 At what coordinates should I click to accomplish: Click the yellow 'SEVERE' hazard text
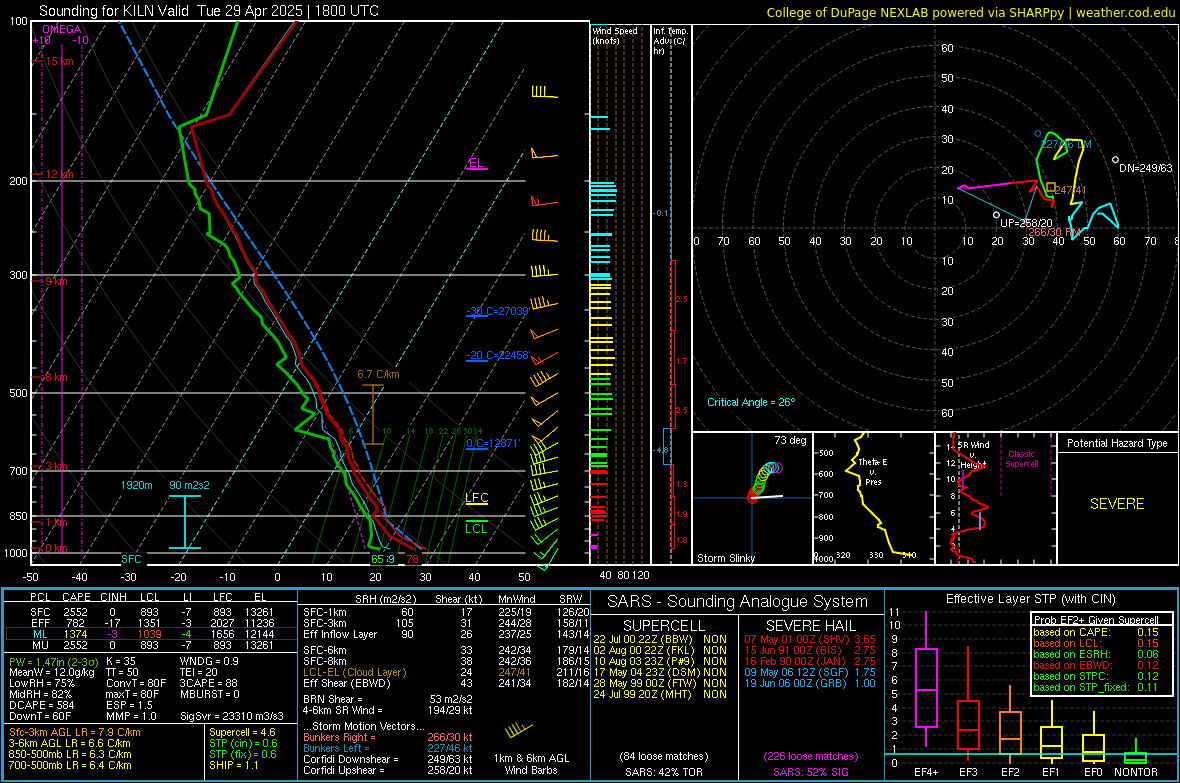1117,504
